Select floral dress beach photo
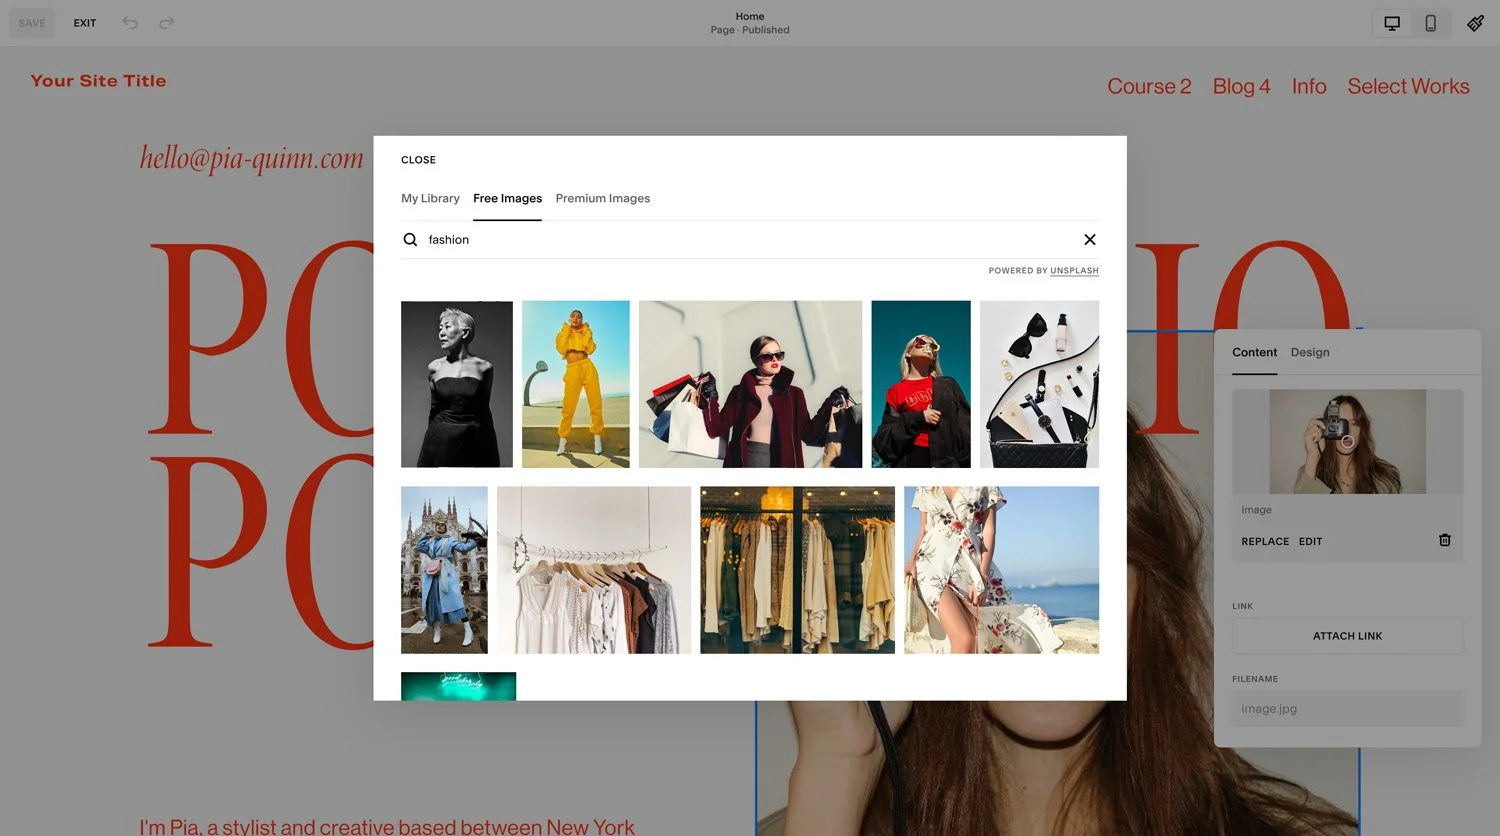1500x836 pixels. click(x=1001, y=570)
